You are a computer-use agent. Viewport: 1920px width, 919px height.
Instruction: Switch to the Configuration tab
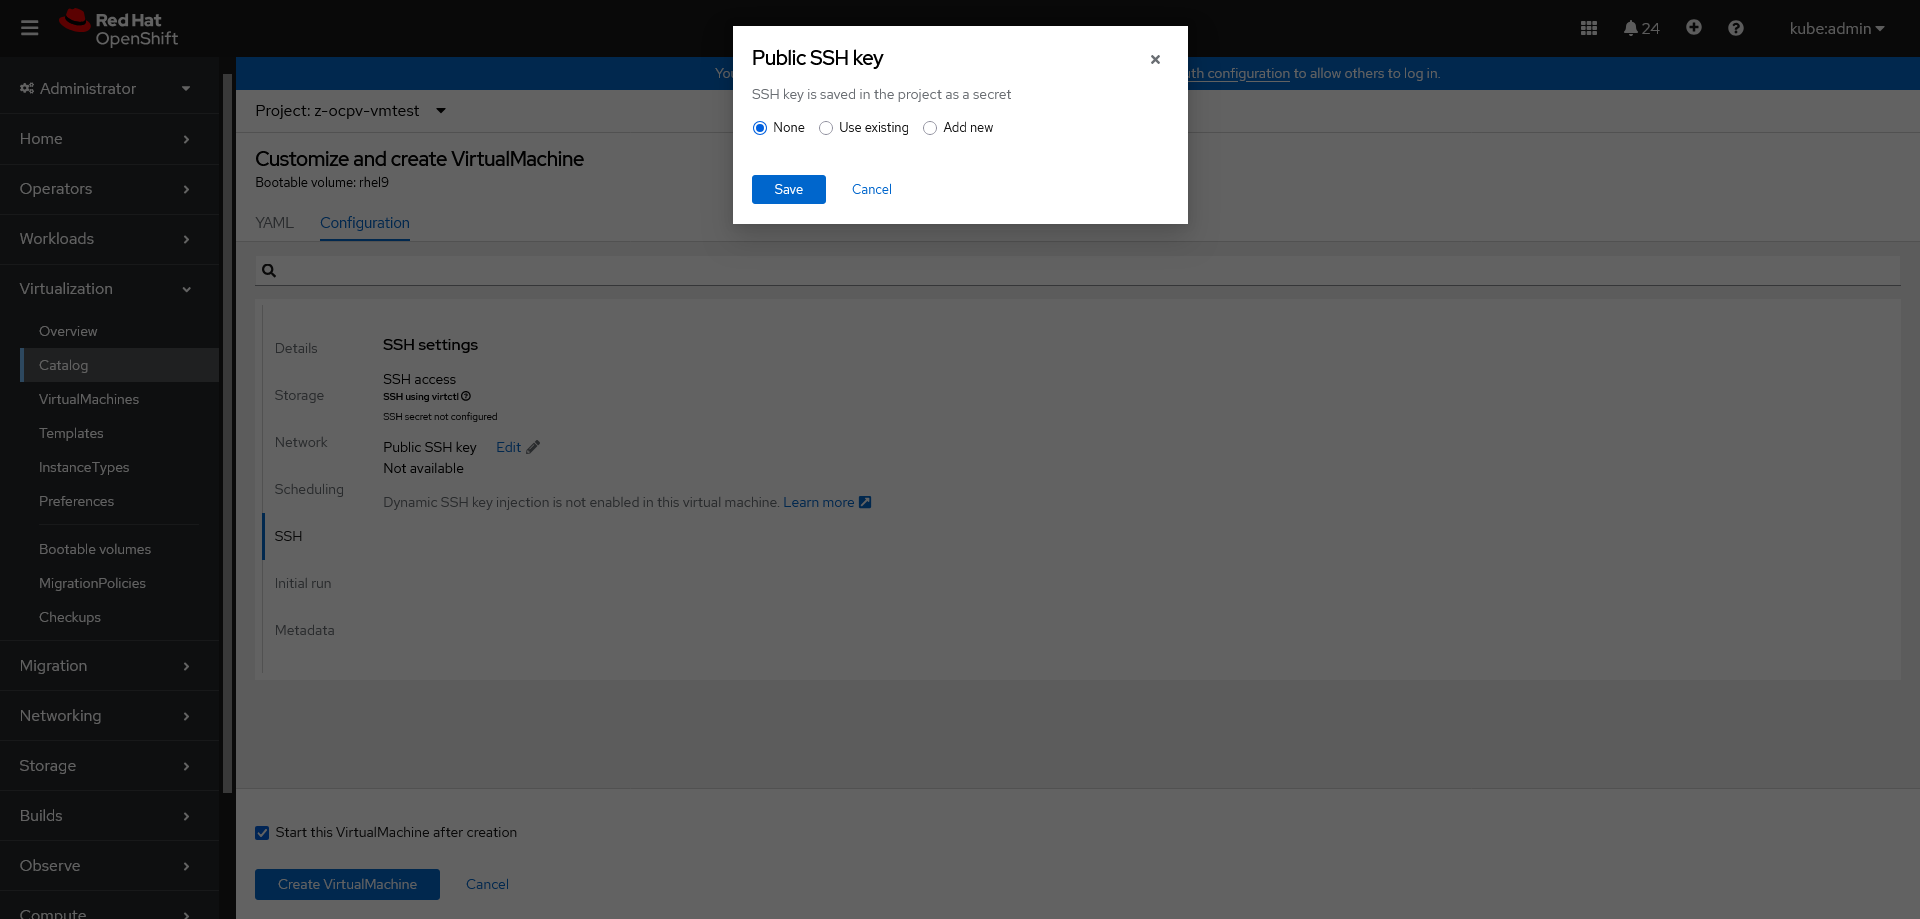[365, 223]
